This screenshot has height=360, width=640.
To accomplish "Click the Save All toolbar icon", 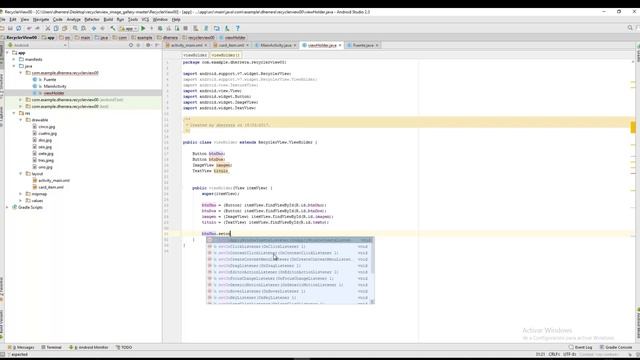I will click(10, 28).
